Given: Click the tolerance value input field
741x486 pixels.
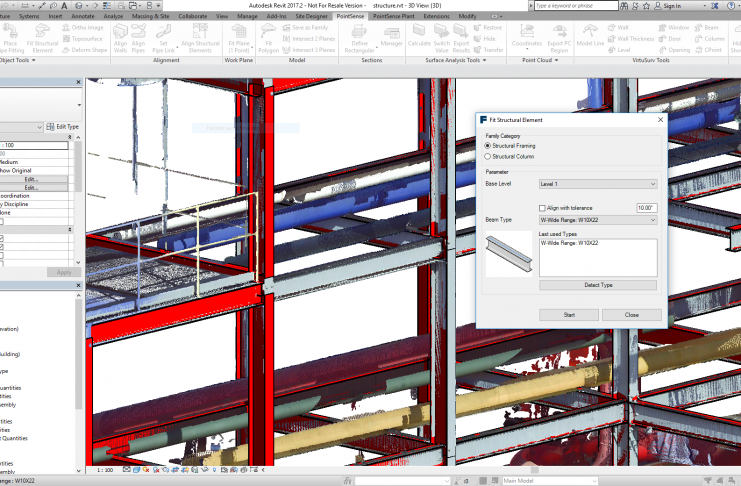Looking at the screenshot, I should point(645,207).
